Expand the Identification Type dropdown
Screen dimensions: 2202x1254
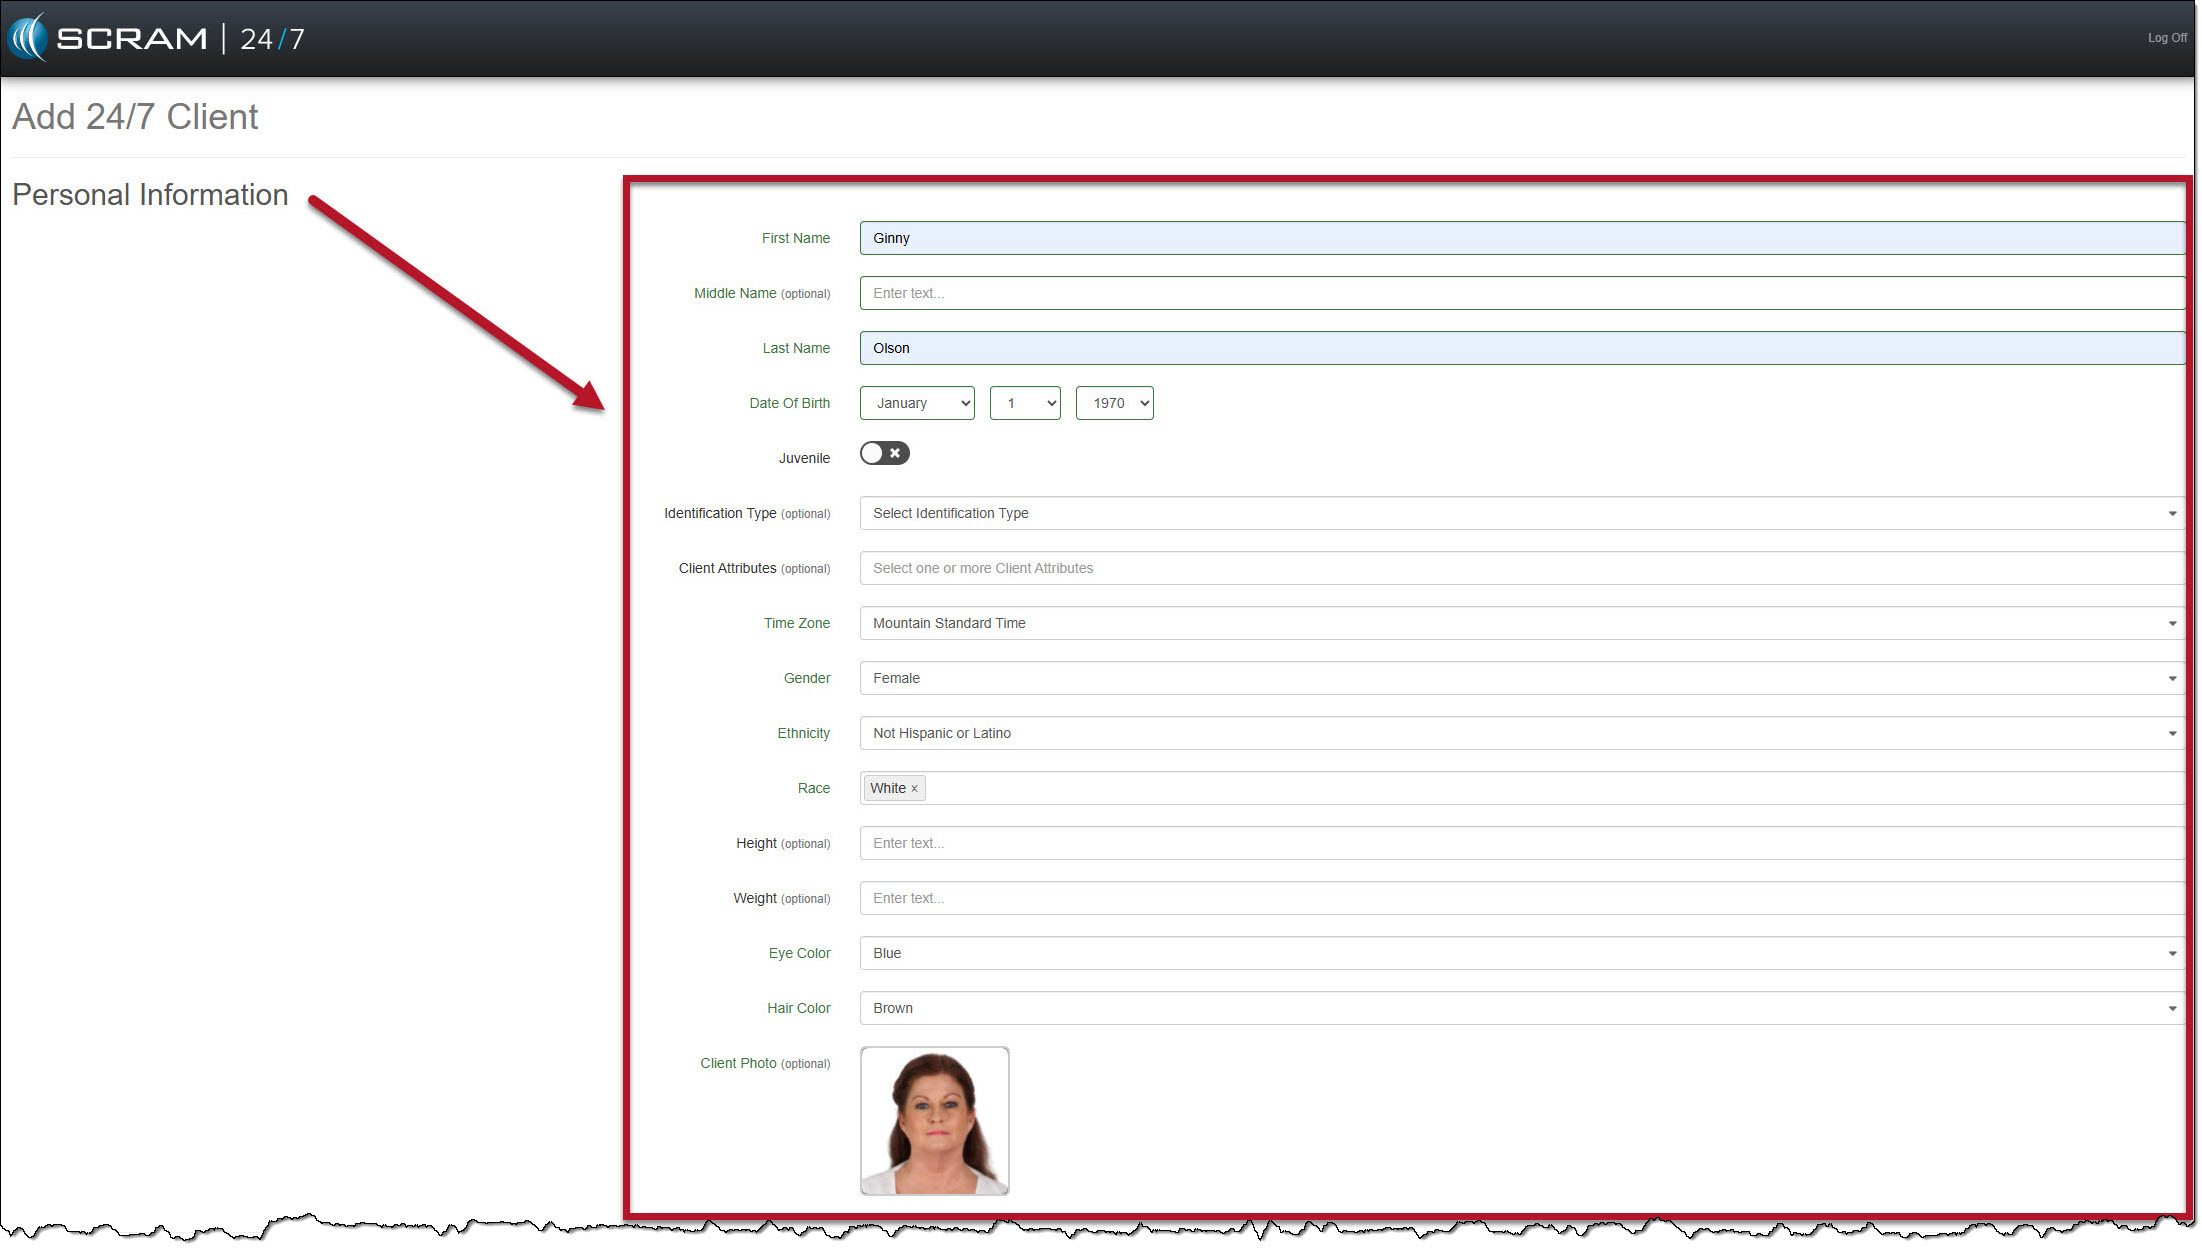click(x=1520, y=513)
